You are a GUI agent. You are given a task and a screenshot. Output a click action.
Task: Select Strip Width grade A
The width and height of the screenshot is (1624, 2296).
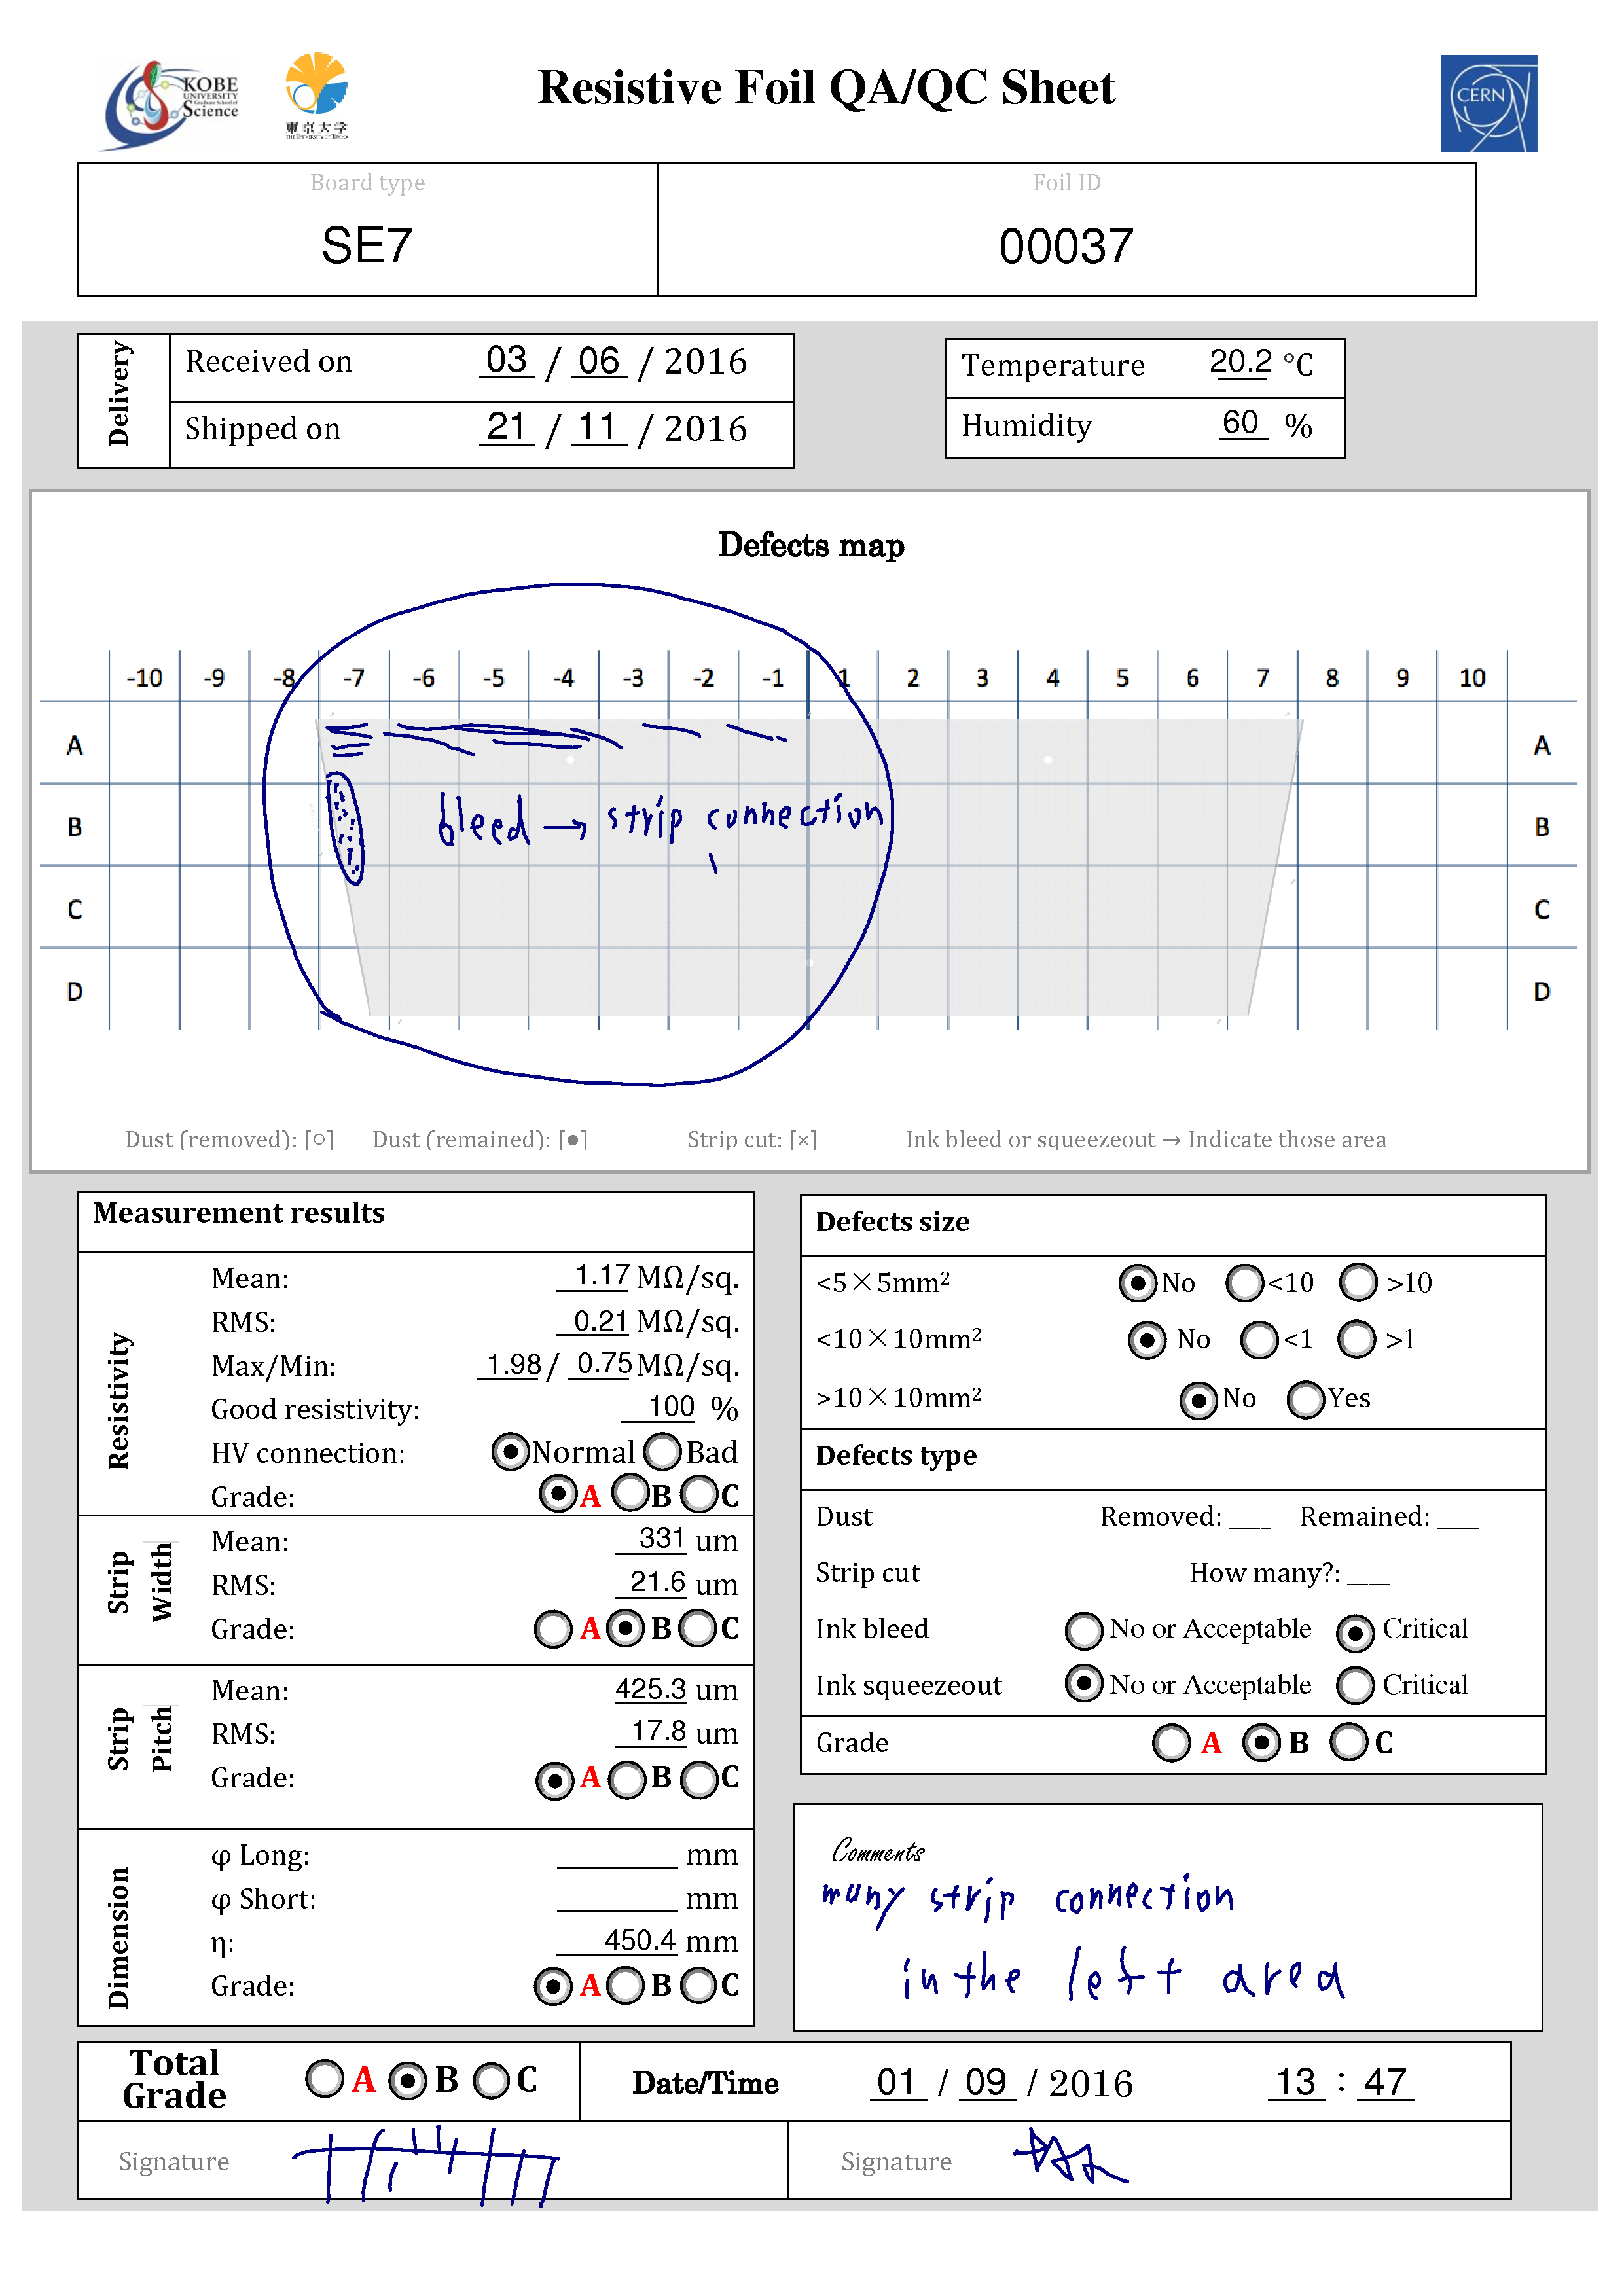(553, 1629)
